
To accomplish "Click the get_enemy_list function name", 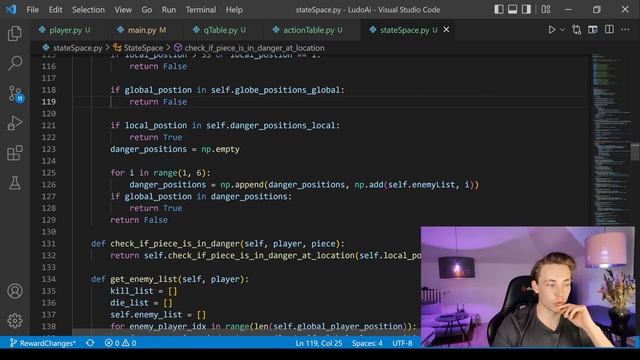I will [144, 279].
